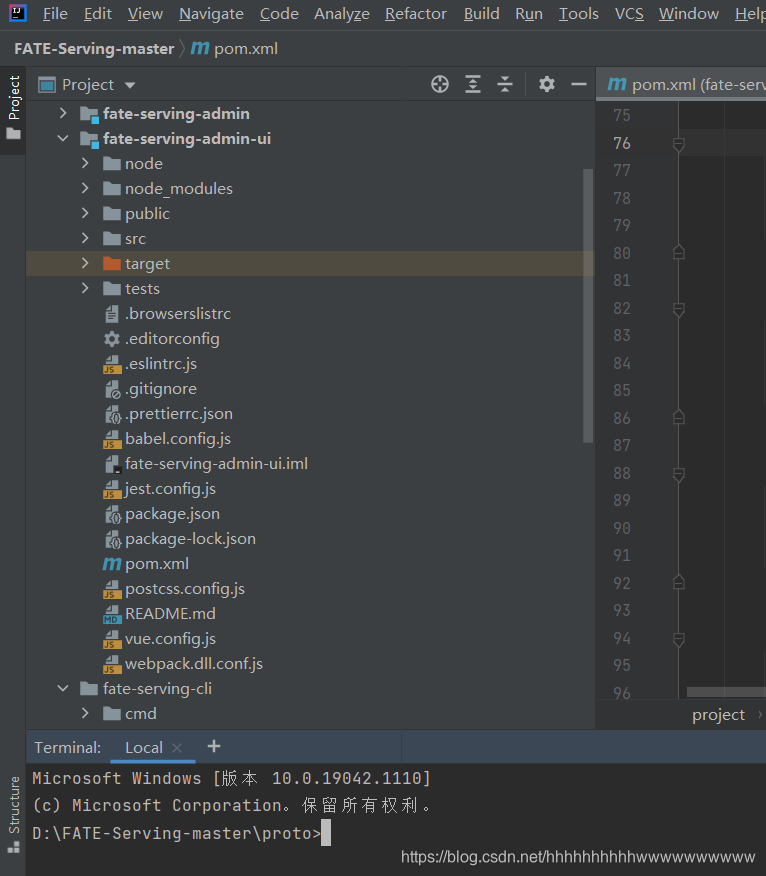Select package.json file
Screen dimensions: 766x876
pyautogui.click(x=172, y=514)
